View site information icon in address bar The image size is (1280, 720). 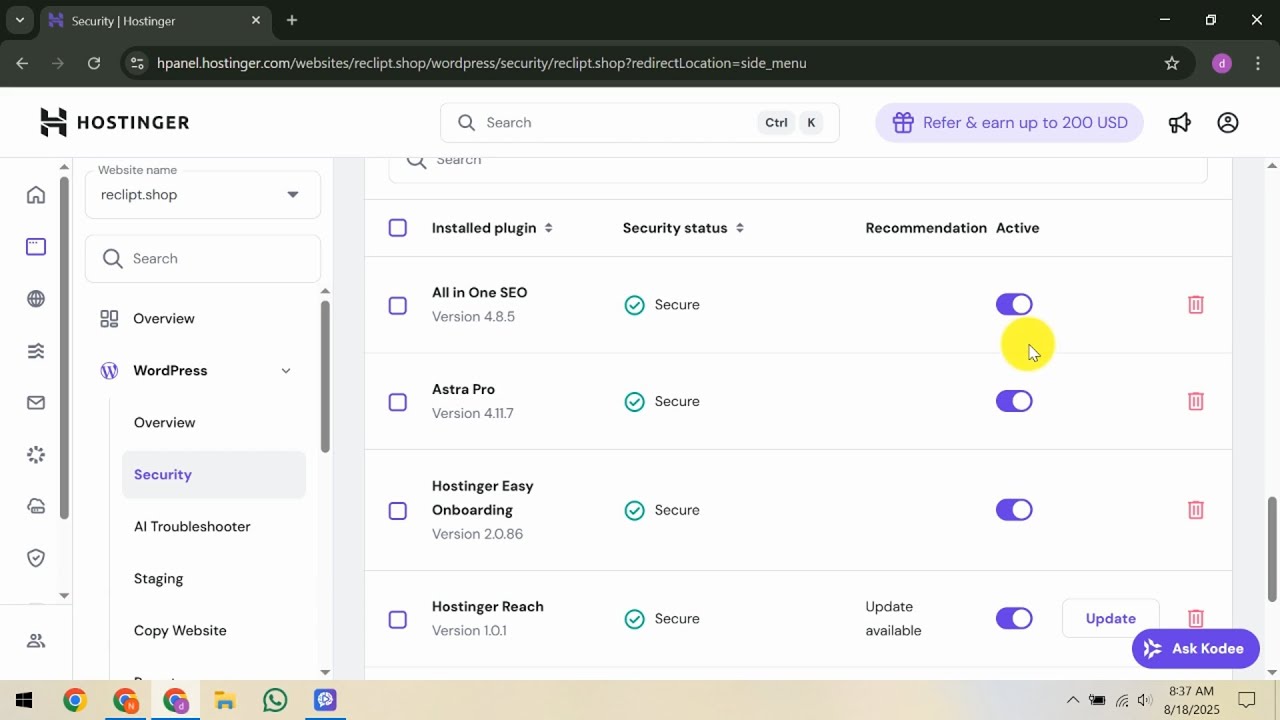136,63
